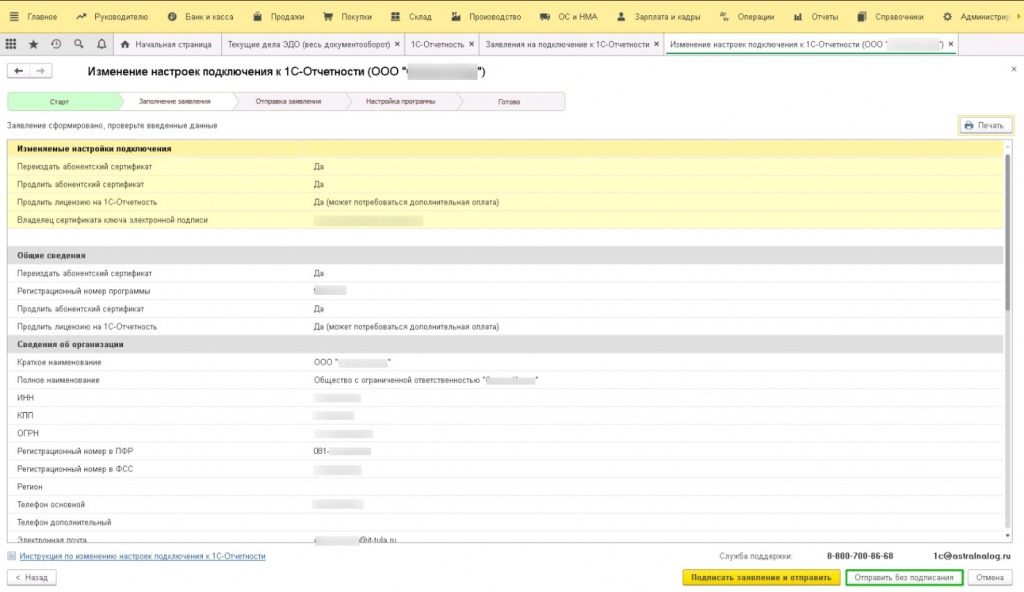Viewport: 1024px width, 592px height.
Task: Close form with X near title
Action: (1014, 69)
